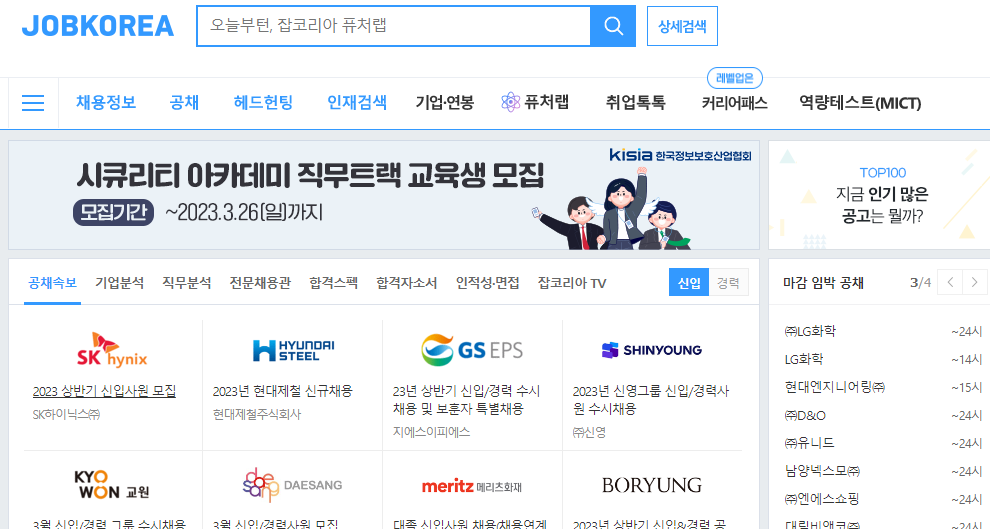Switch to the 기업분석 tab
990x529 pixels.
[x=119, y=283]
